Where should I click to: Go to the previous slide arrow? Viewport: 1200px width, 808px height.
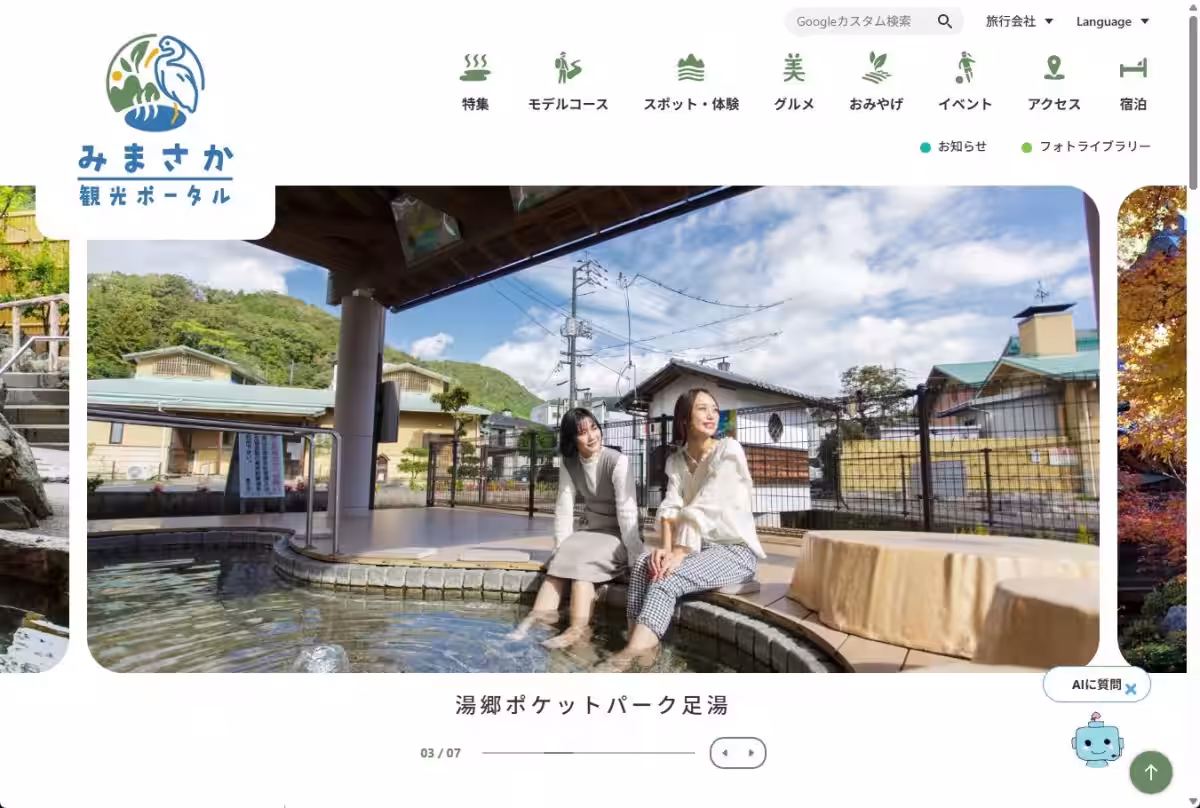725,753
